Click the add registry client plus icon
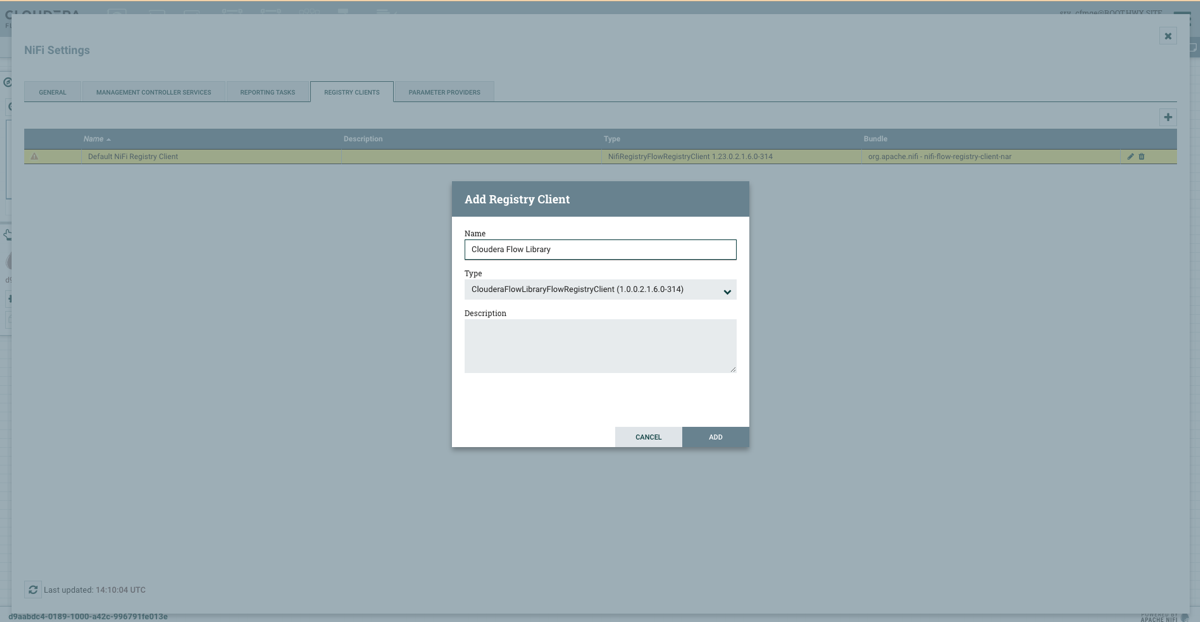The width and height of the screenshot is (1200, 622). coord(1167,117)
